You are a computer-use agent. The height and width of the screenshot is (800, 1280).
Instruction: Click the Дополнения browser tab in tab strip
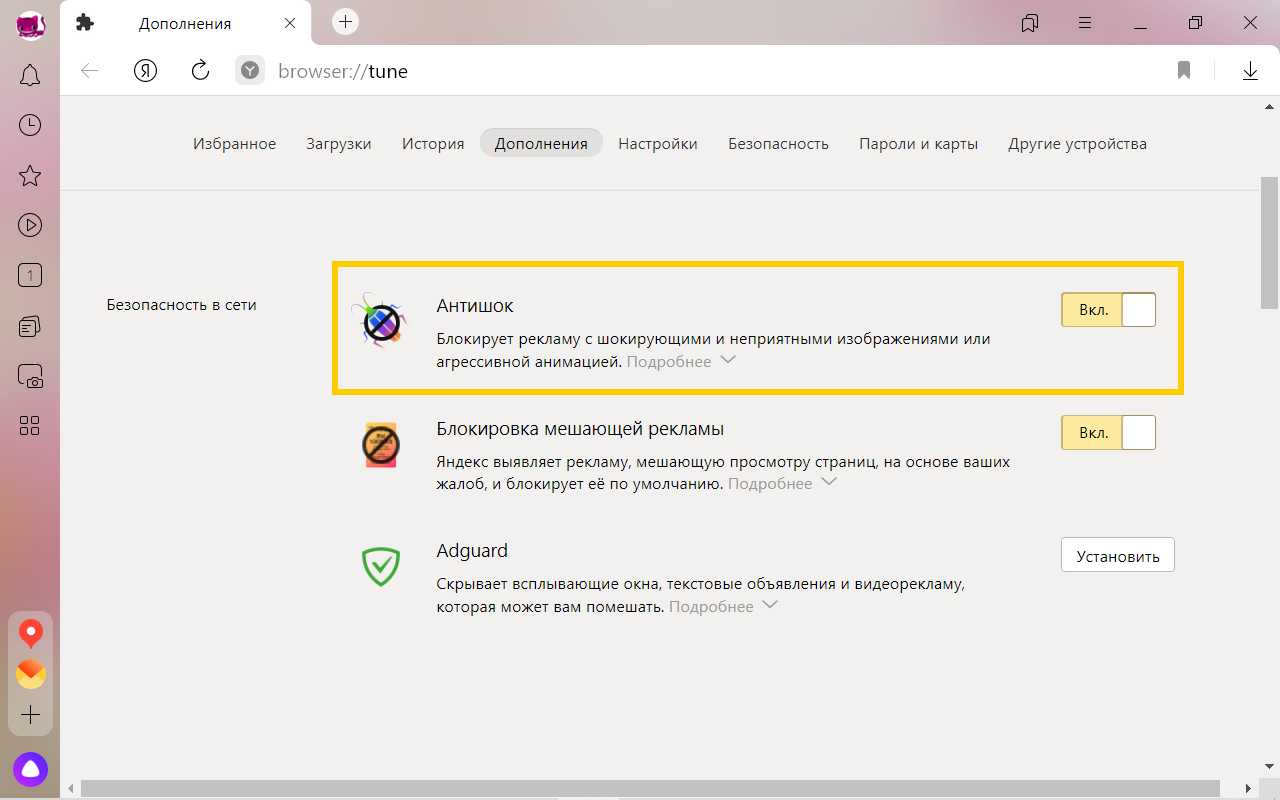click(x=185, y=23)
